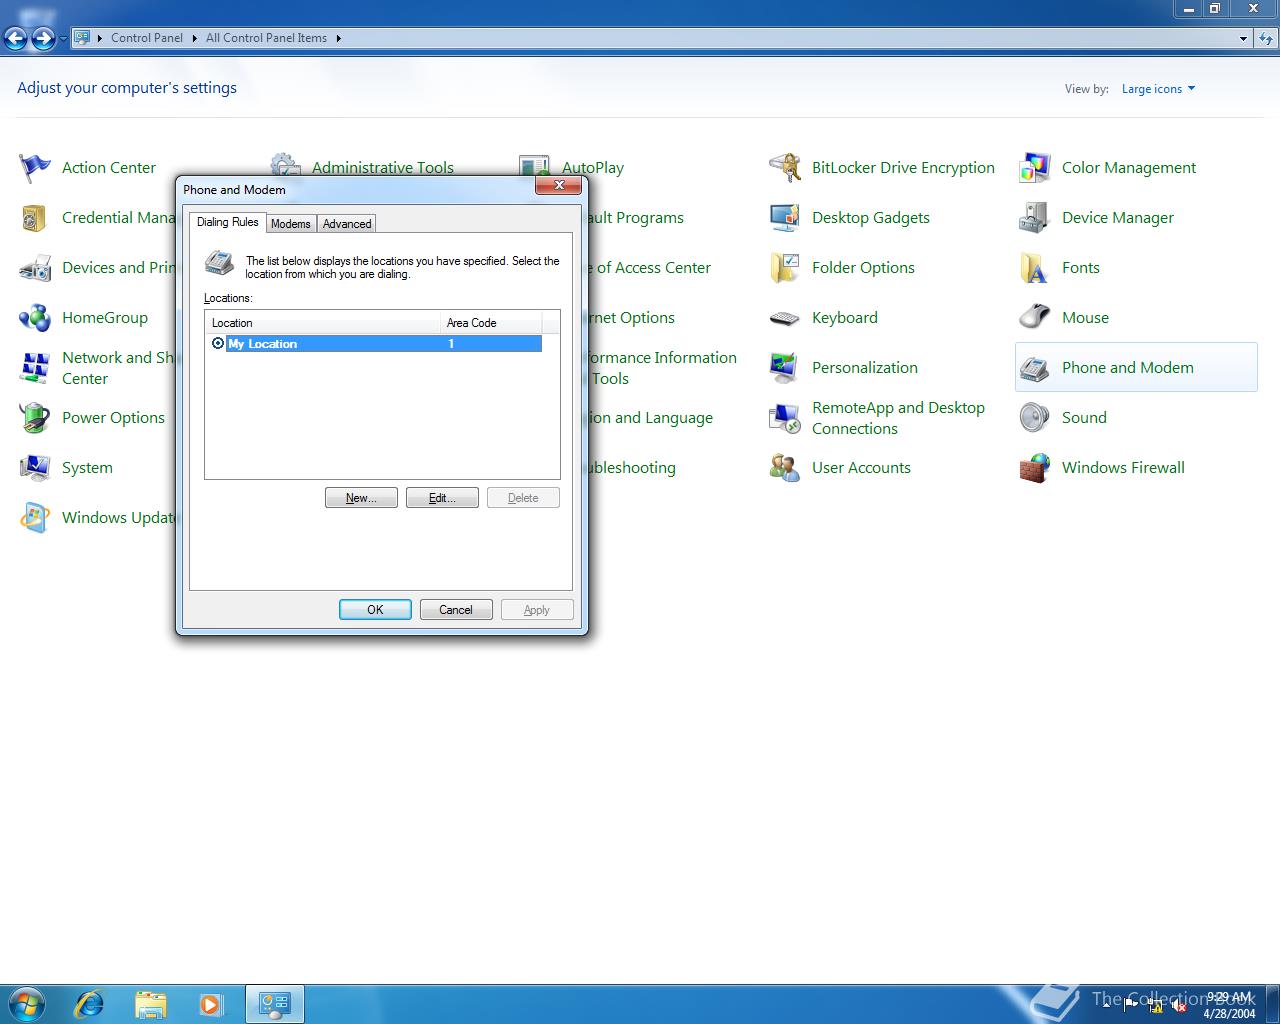Screen dimensions: 1280x1024
Task: Click OK in Phone and Modem dialog
Action: click(375, 610)
